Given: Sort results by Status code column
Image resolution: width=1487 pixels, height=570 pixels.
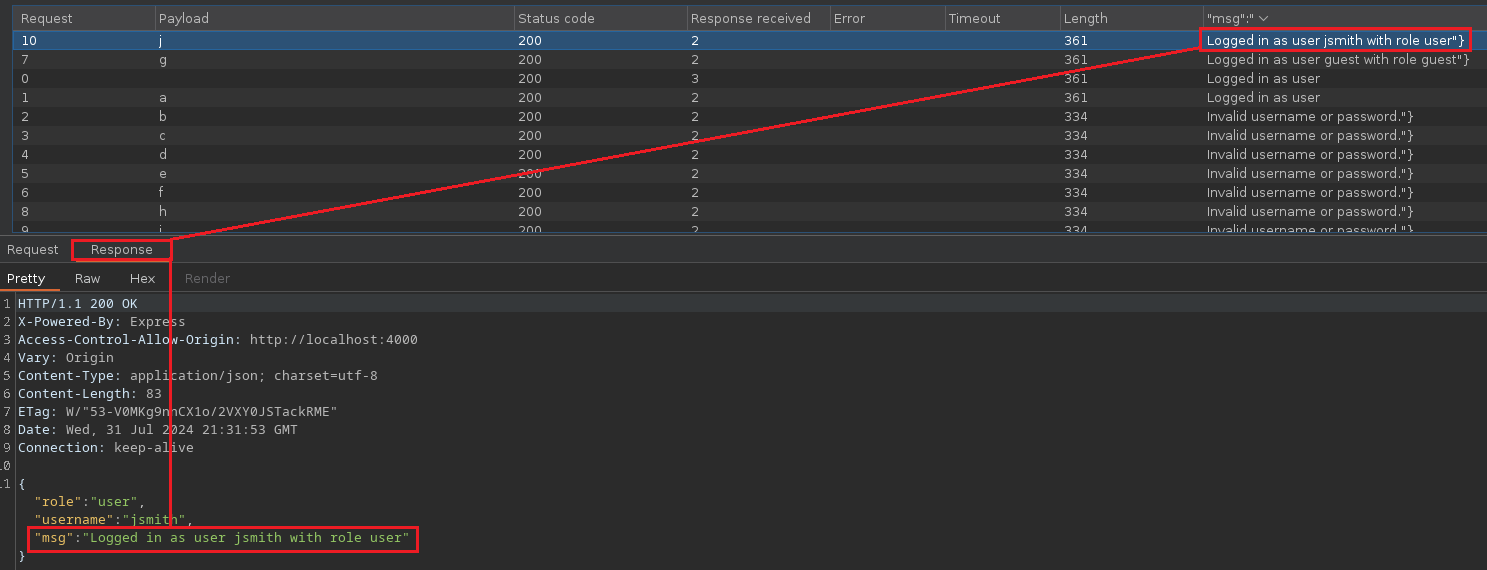Looking at the screenshot, I should [556, 19].
